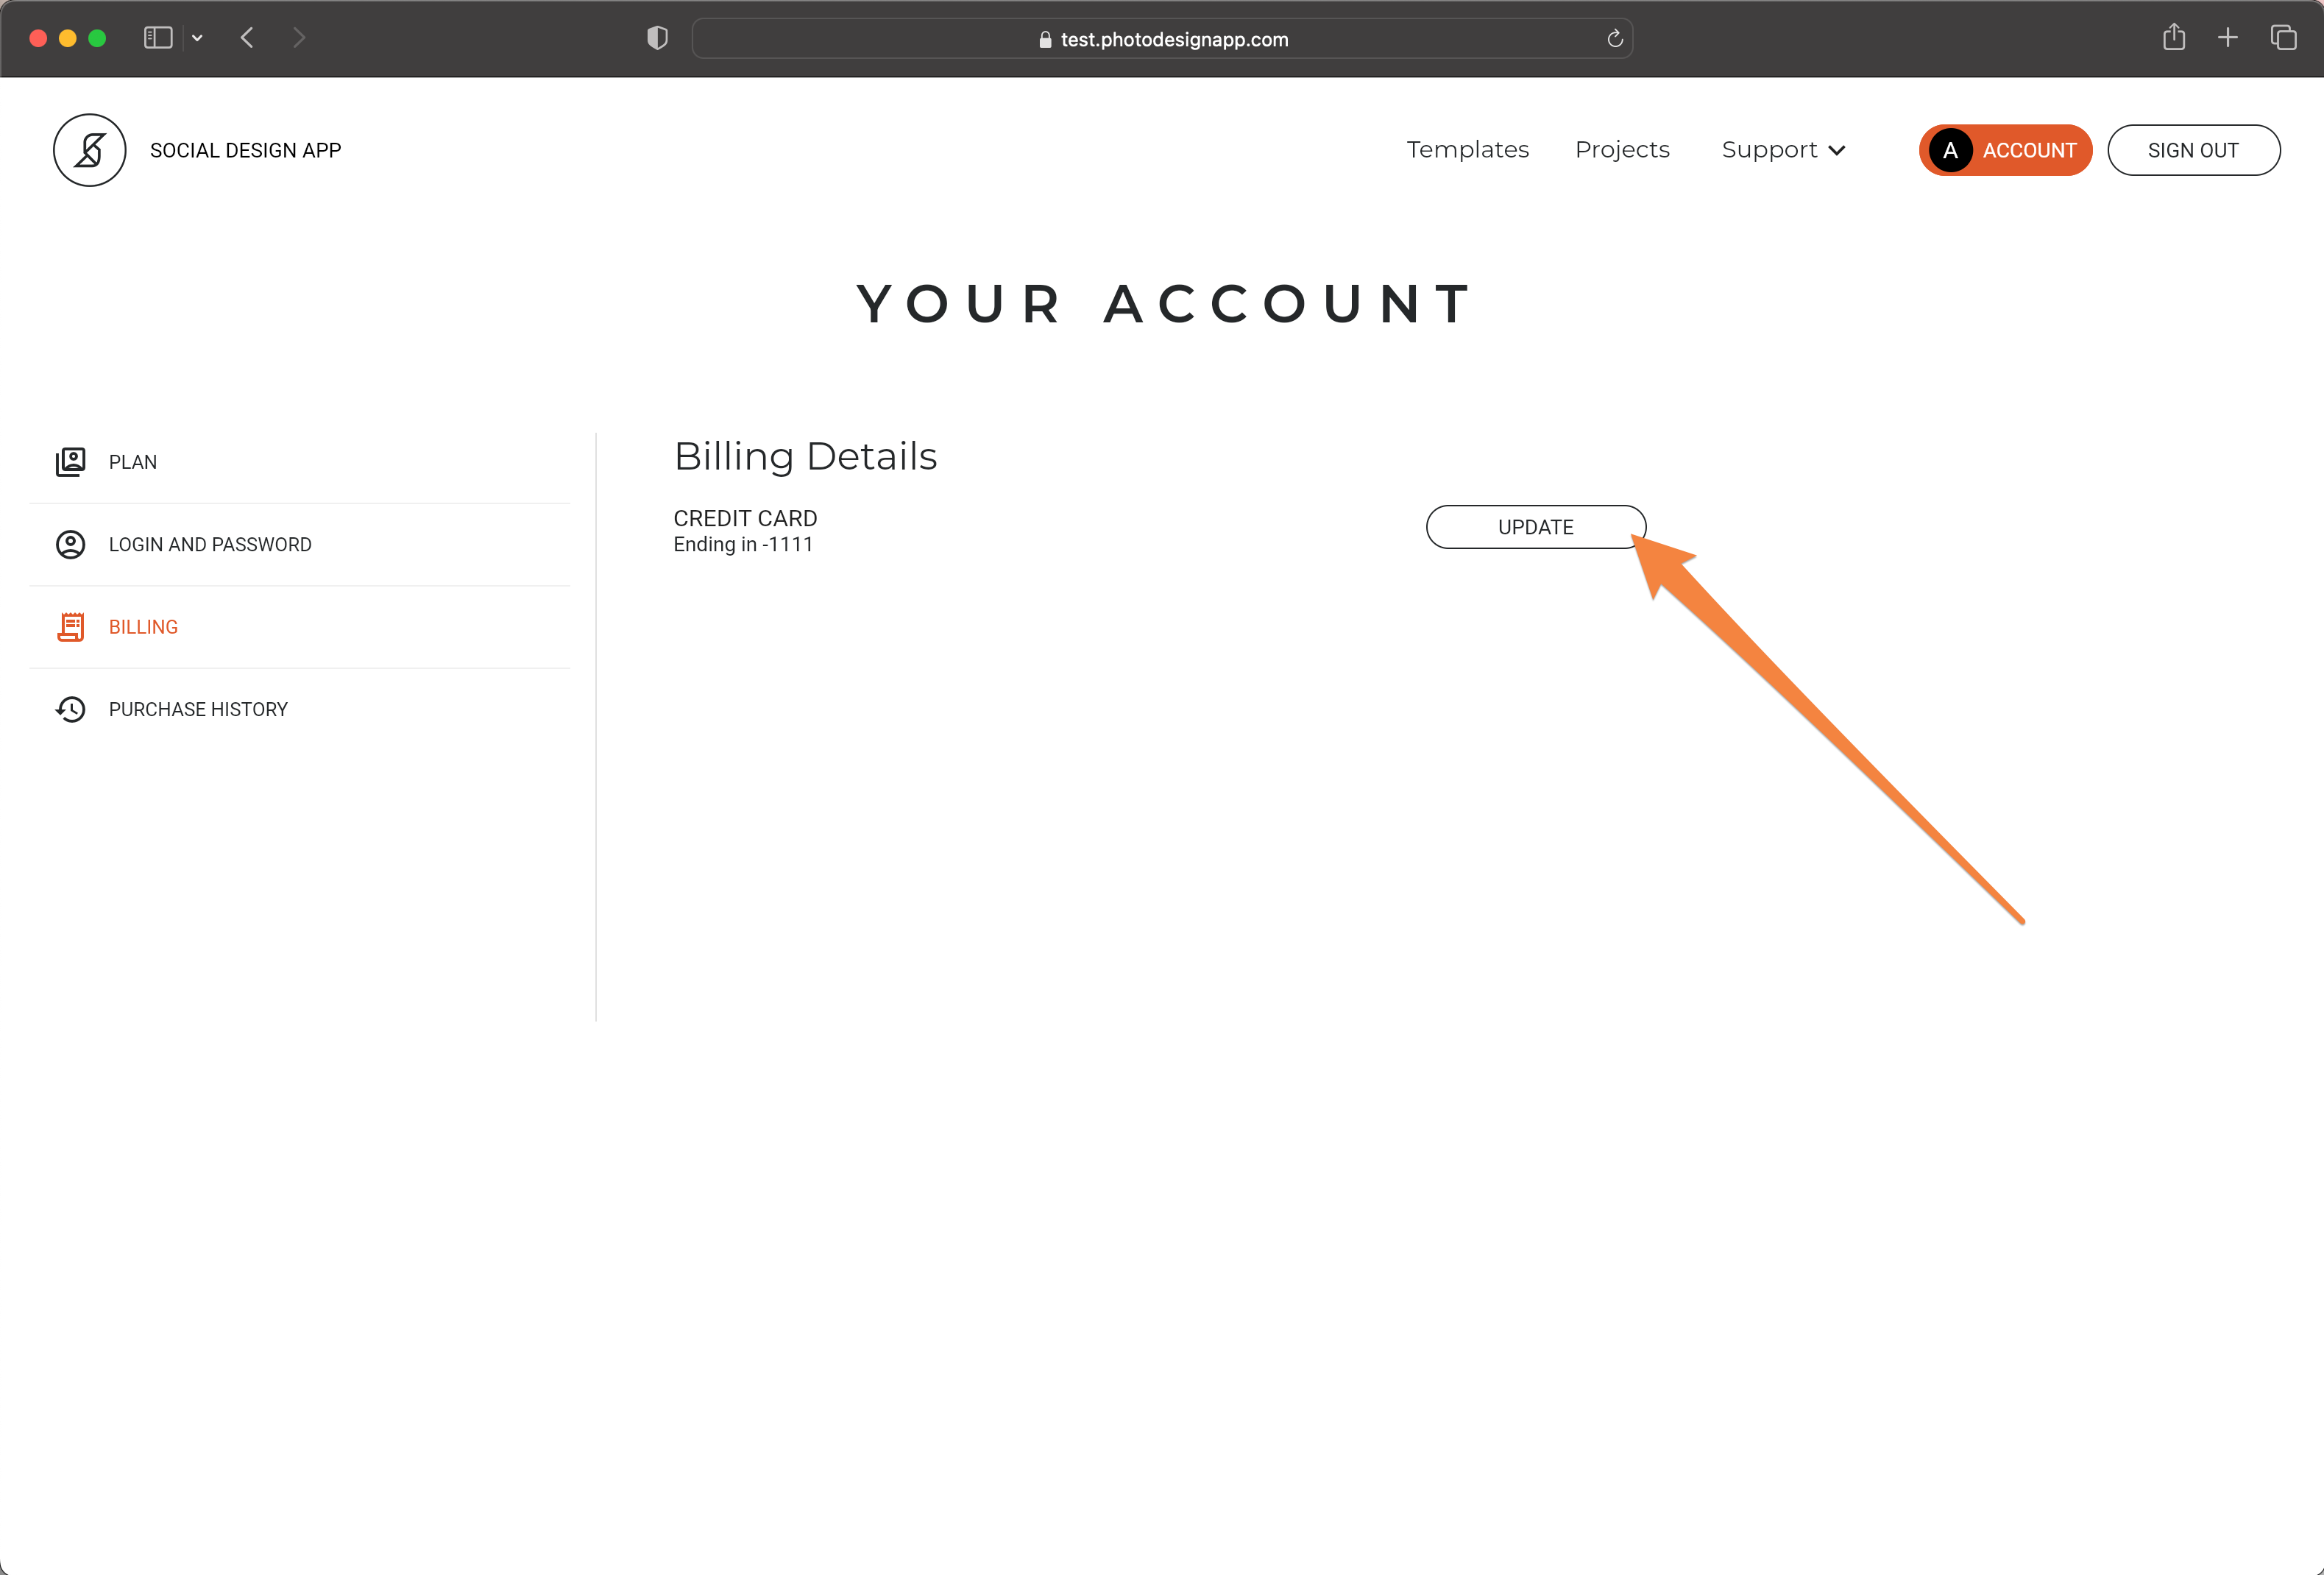Go forward with the Safari forward arrow
This screenshot has width=2324, height=1575.
tap(299, 38)
